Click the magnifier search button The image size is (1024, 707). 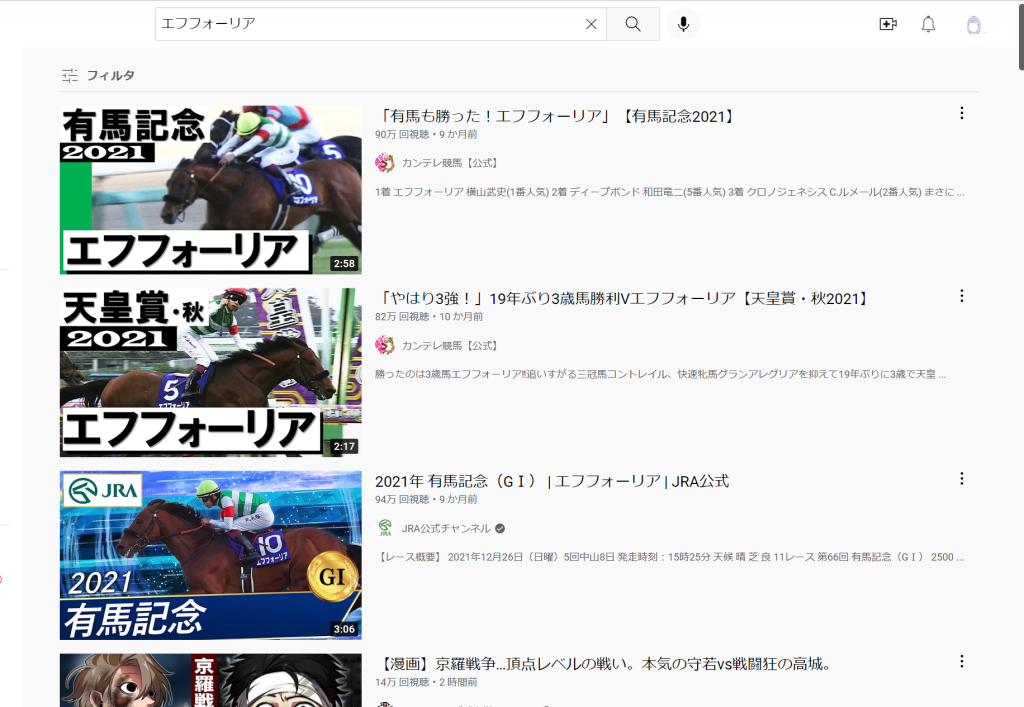tap(633, 24)
